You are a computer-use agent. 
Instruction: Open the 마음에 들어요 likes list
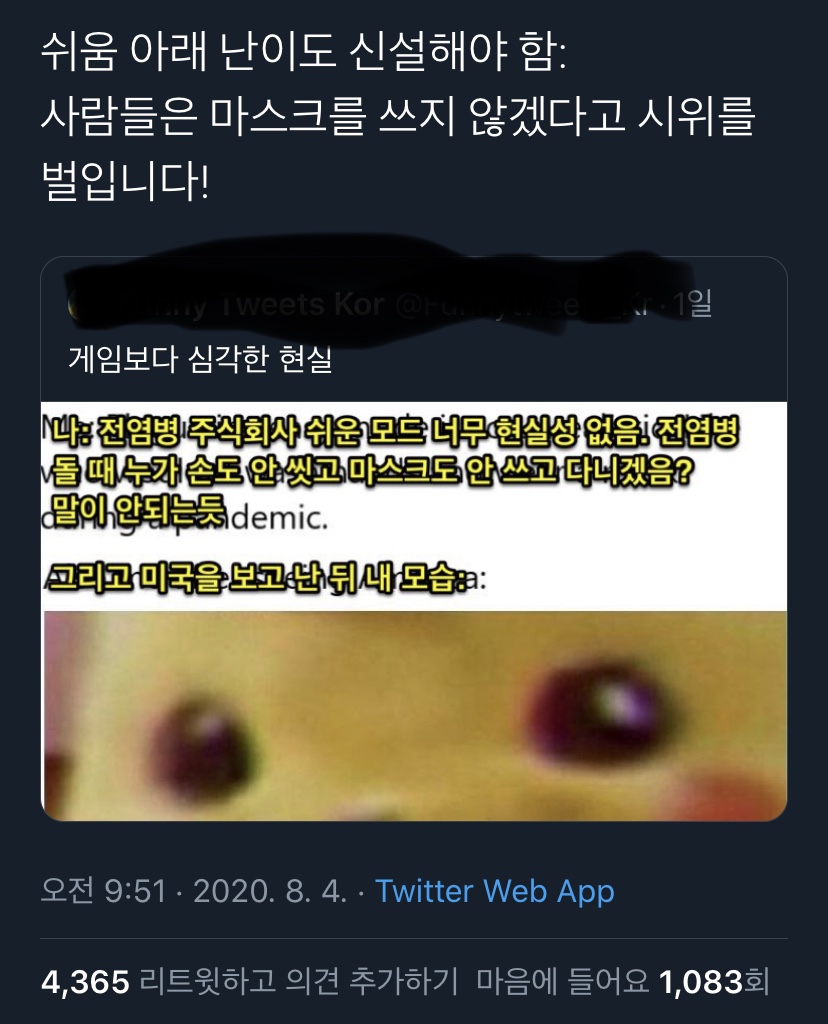coord(562,981)
